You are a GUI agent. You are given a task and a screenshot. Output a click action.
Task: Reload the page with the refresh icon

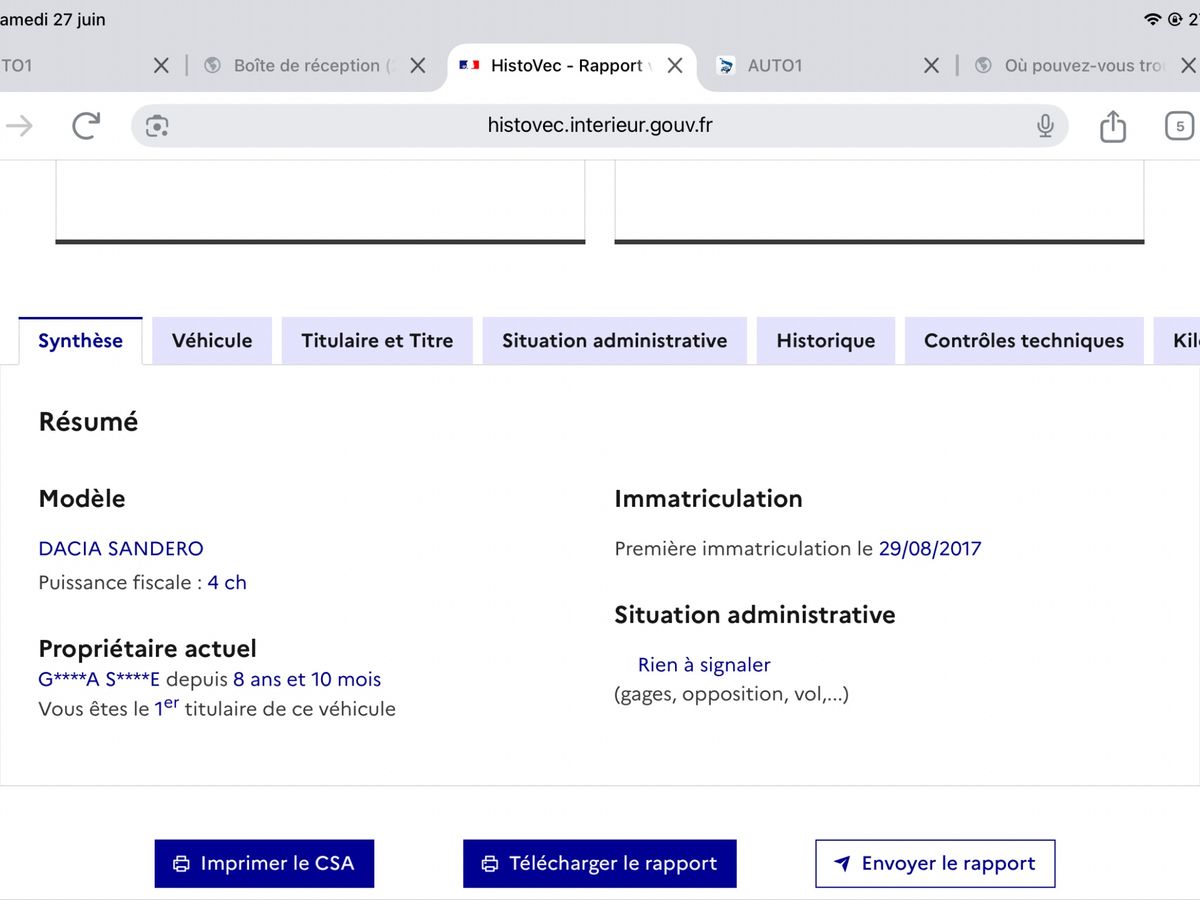click(x=86, y=125)
